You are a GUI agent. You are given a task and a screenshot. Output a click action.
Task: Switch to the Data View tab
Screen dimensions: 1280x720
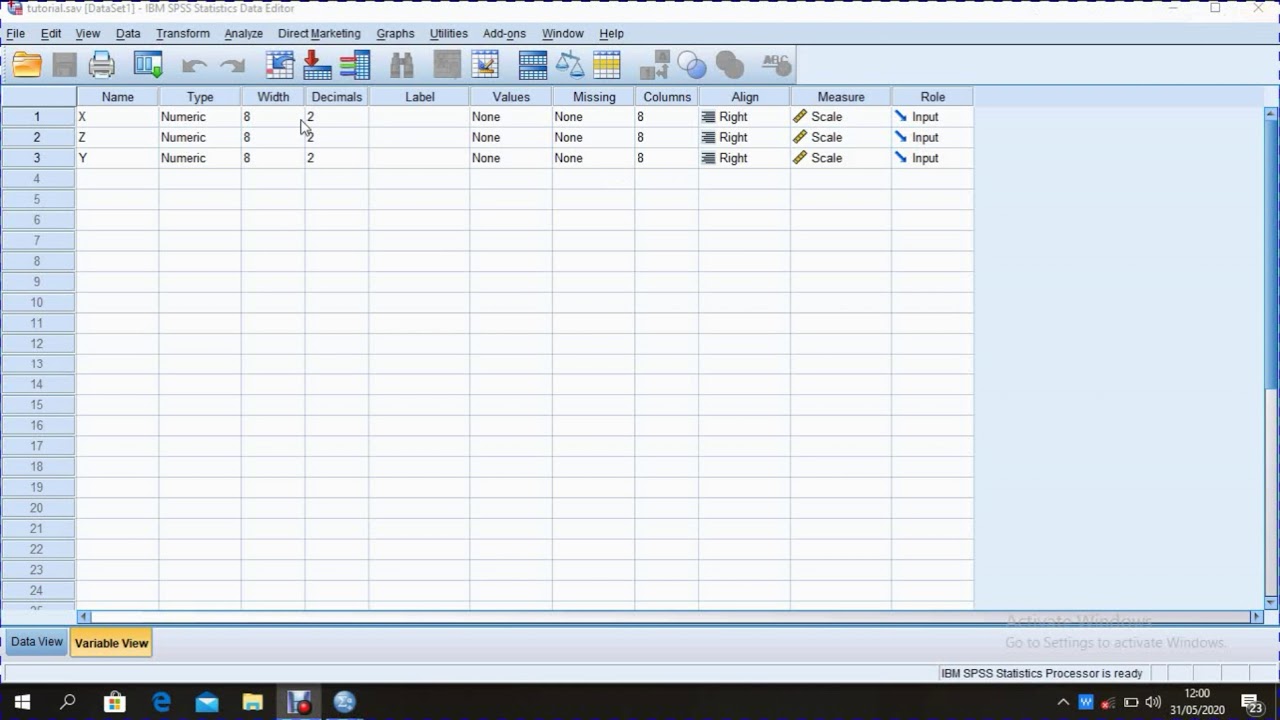click(x=37, y=642)
